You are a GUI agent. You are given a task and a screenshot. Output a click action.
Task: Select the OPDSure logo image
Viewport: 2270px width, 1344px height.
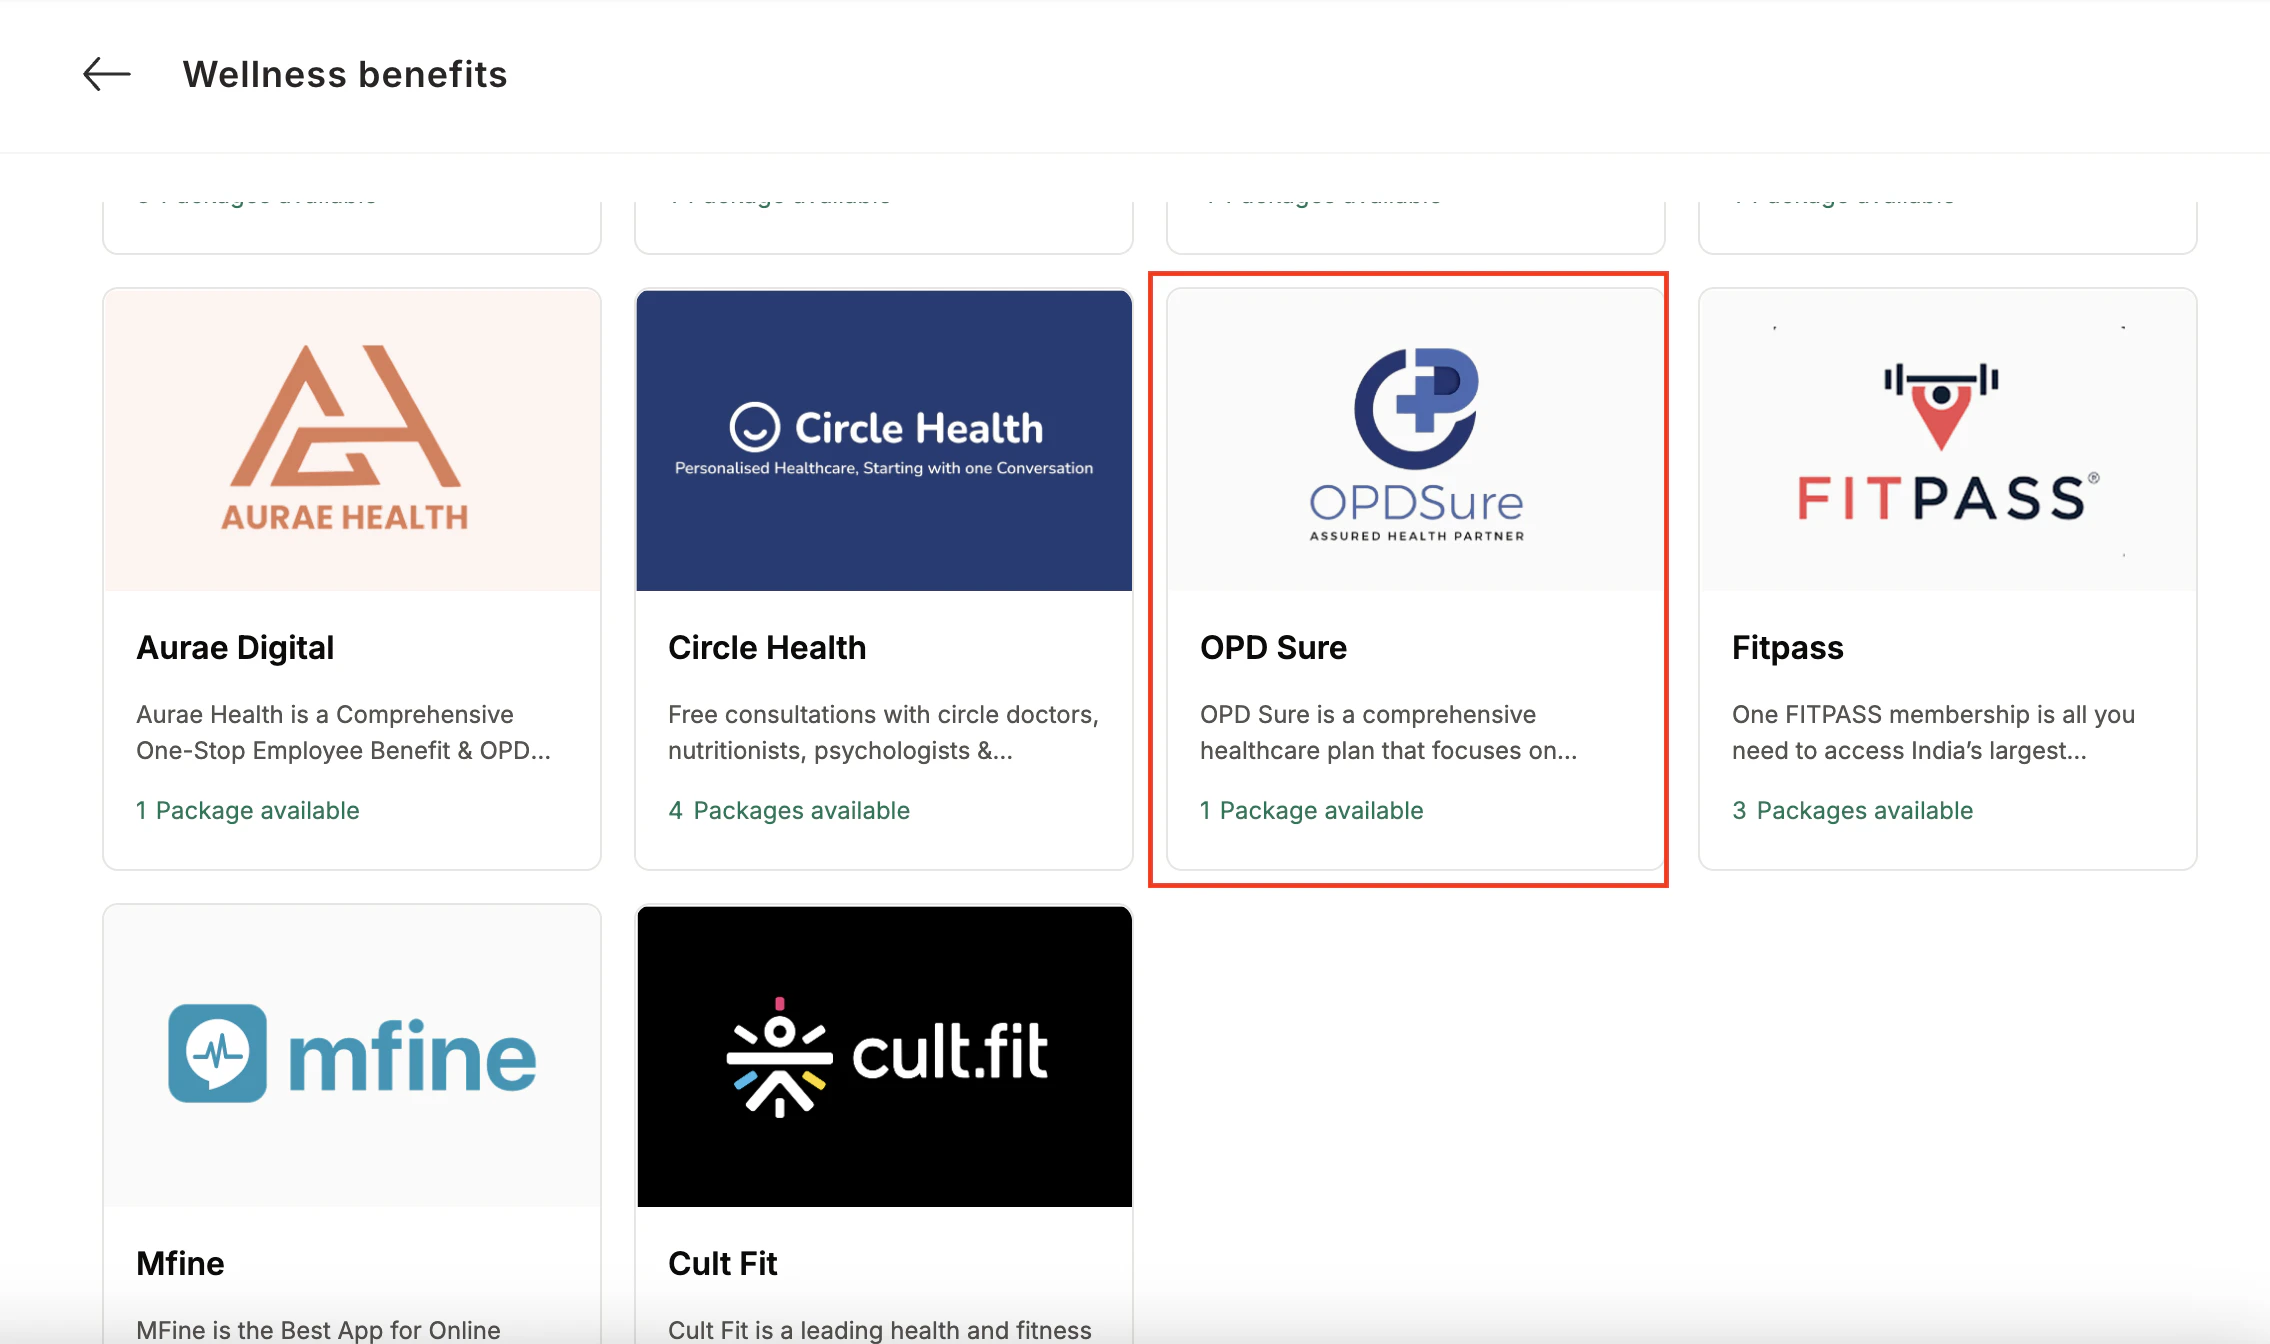1416,440
